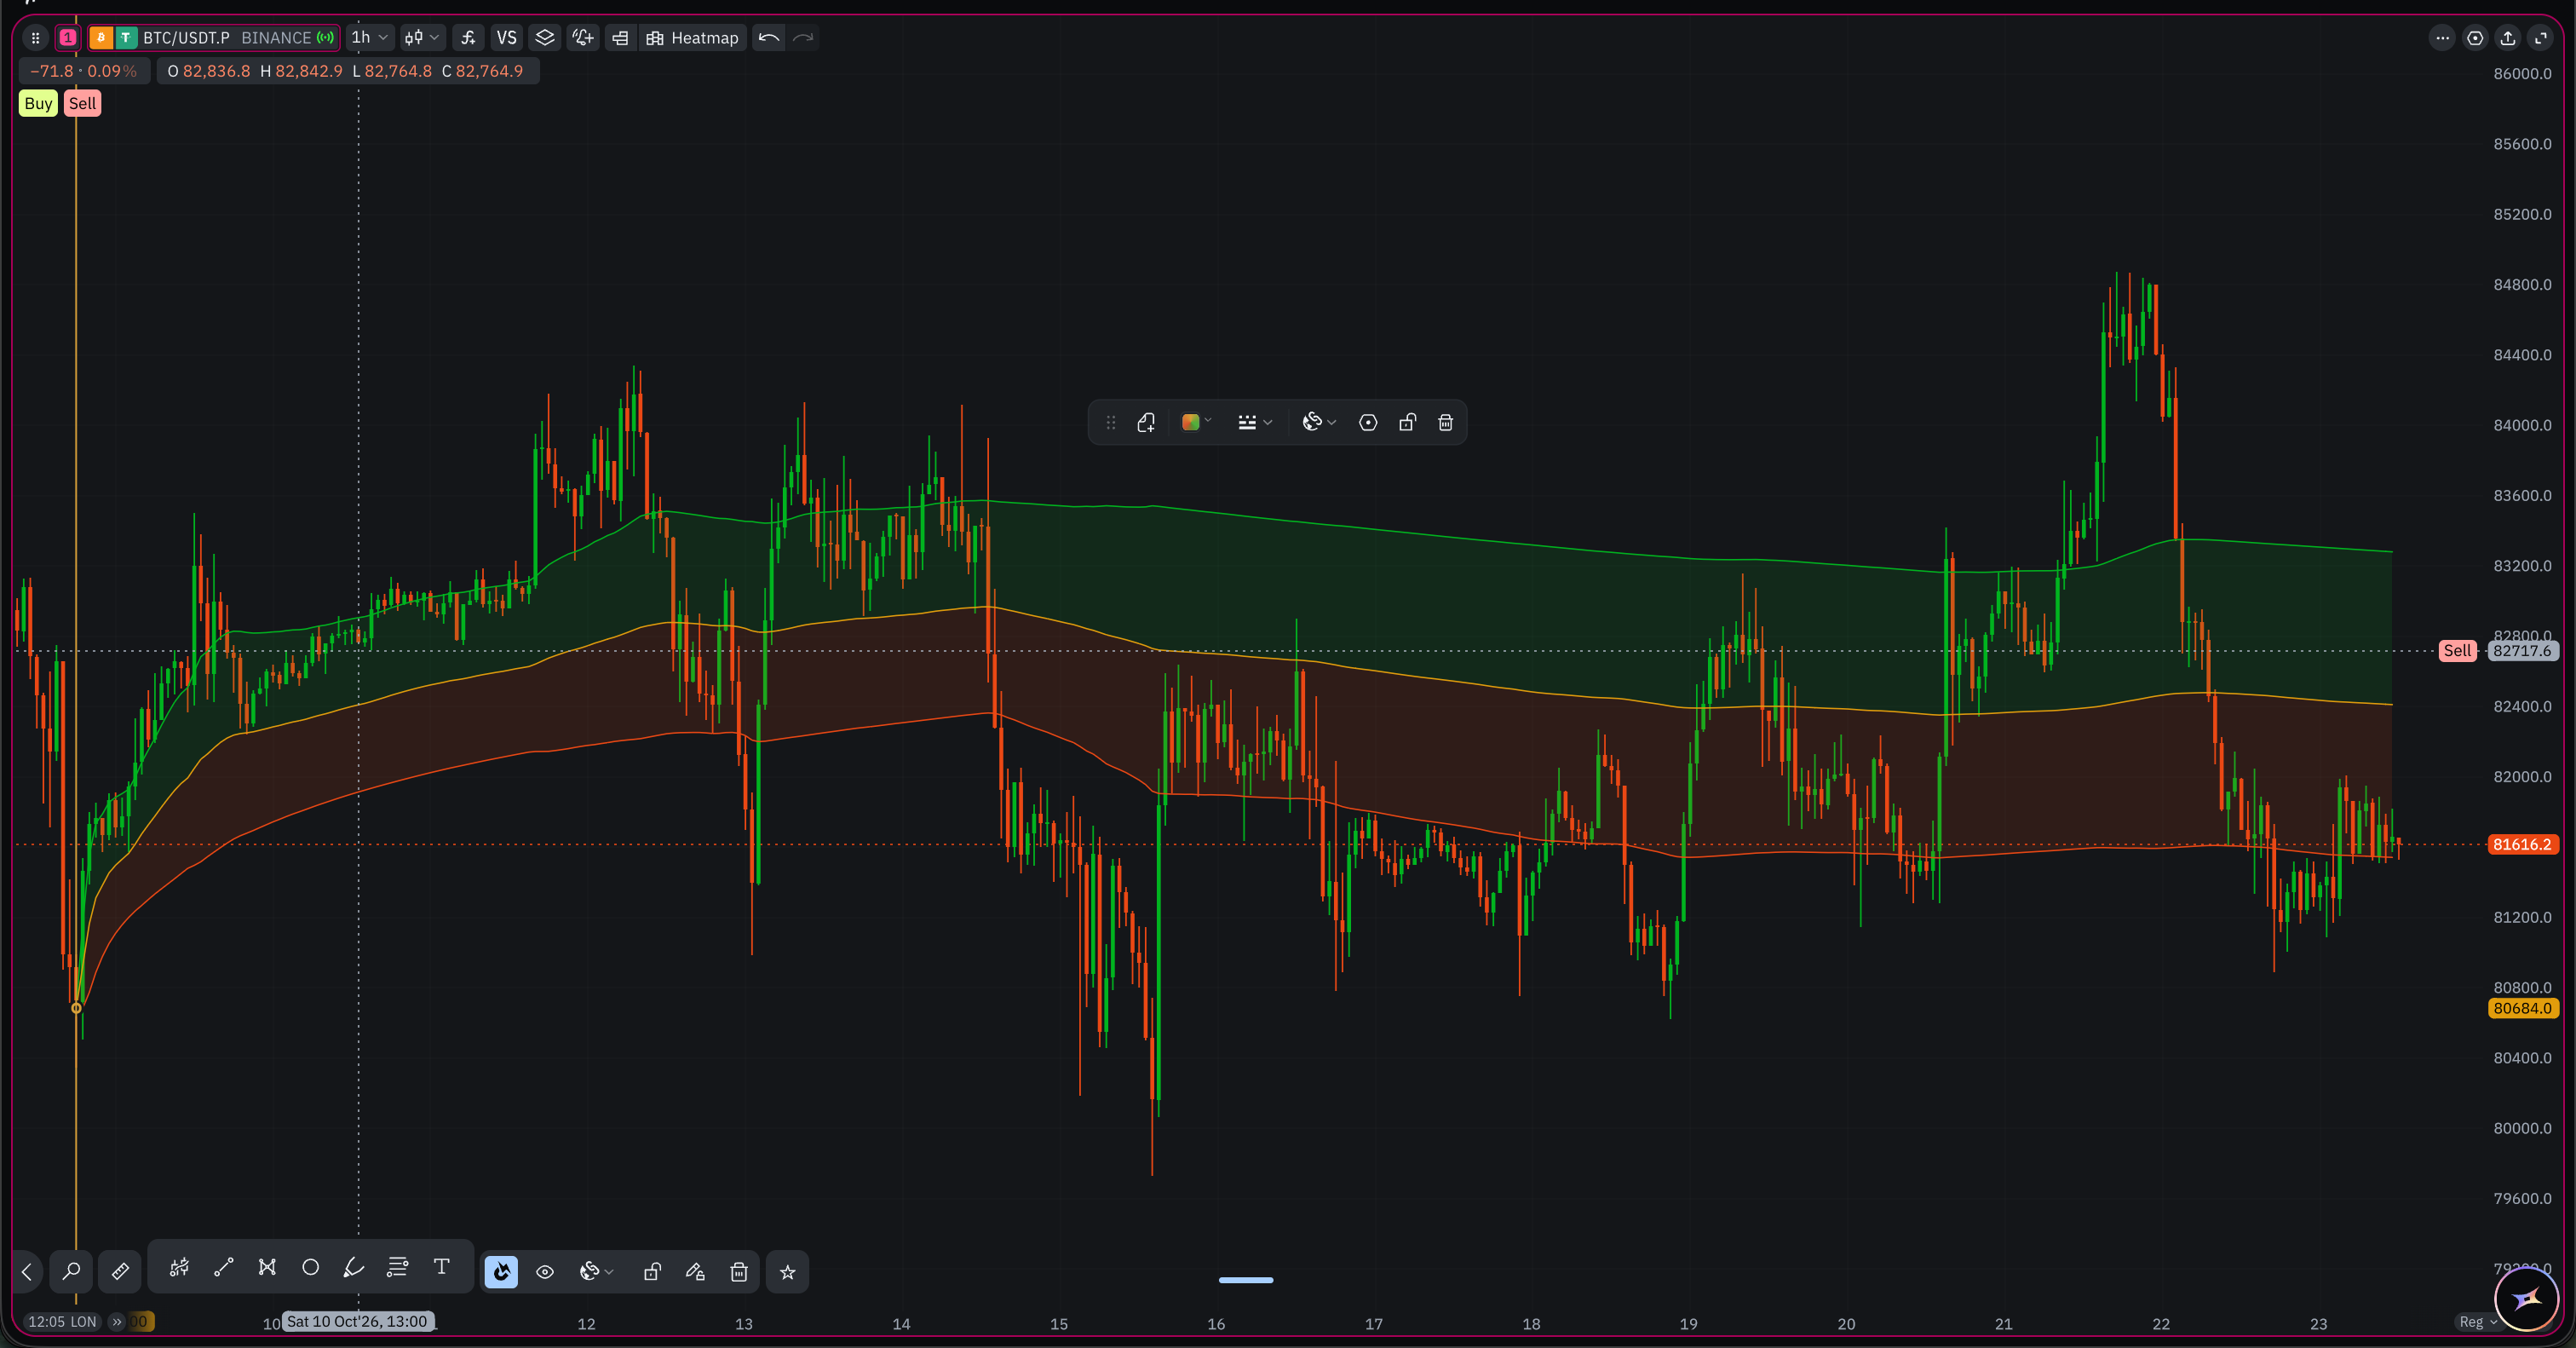Screen dimensions: 2576x1348
Task: Delete all drawings with bottom toolbar trash
Action: [739, 1272]
